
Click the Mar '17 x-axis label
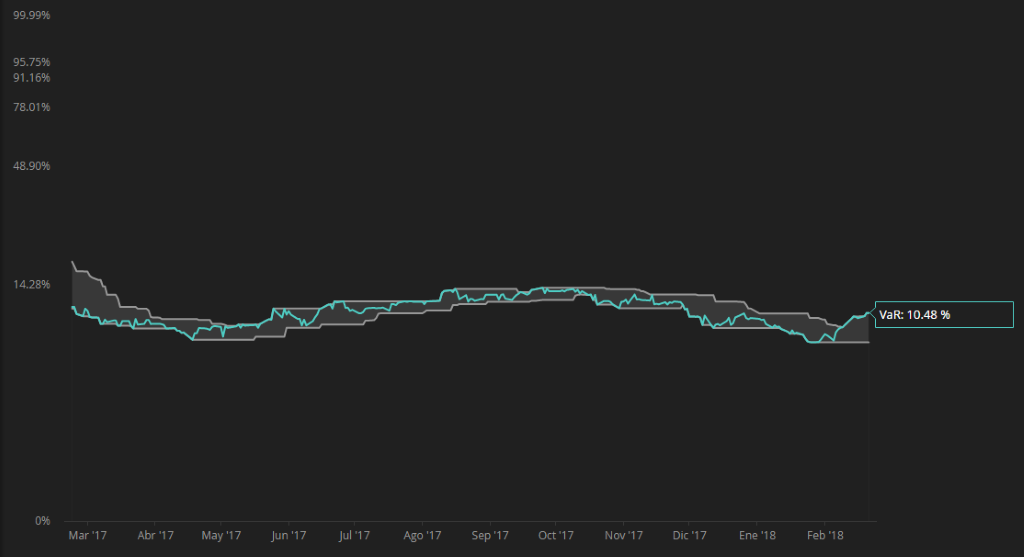click(x=87, y=536)
